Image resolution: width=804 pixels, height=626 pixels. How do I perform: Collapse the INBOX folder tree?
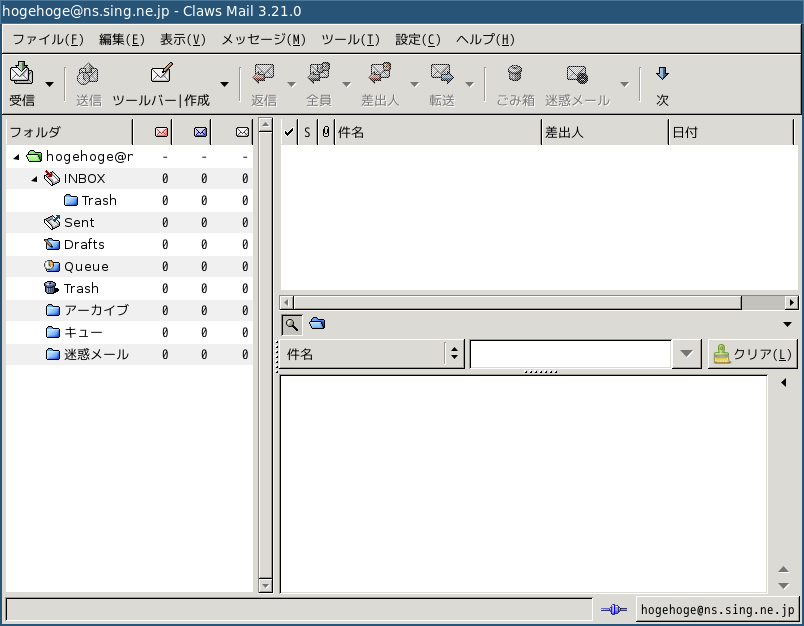(x=34, y=178)
